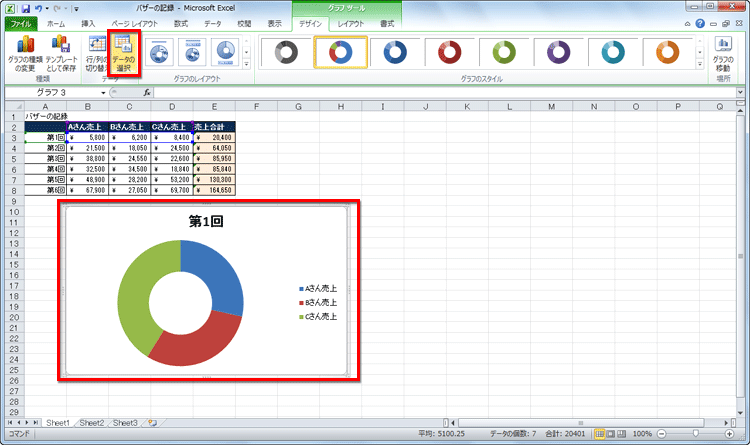
Task: Click the Save icon in quick access toolbar
Action: click(25, 6)
